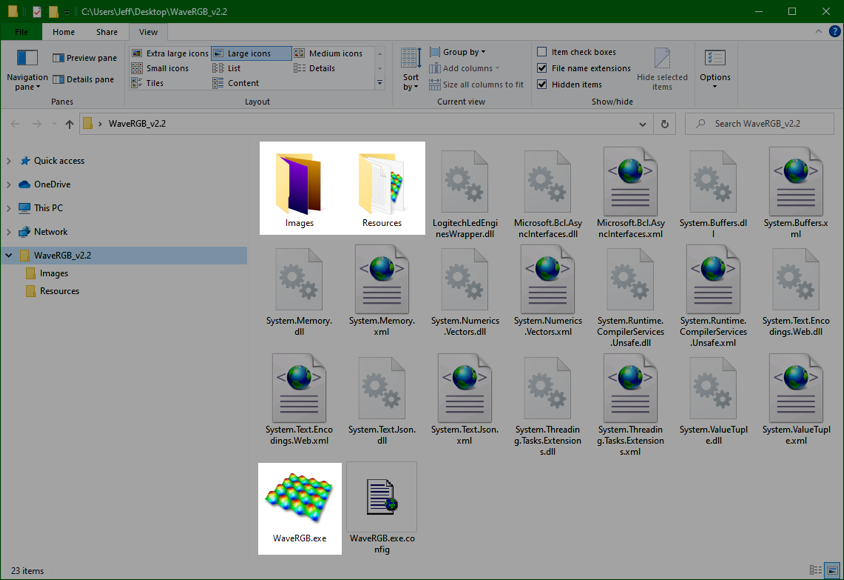Screen dimensions: 844x580
Task: Switch to the Home ribbon tab
Action: pos(63,32)
